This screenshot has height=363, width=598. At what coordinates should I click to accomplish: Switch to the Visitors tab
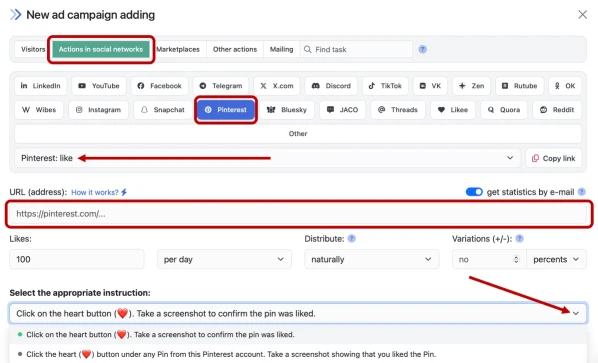click(x=33, y=49)
